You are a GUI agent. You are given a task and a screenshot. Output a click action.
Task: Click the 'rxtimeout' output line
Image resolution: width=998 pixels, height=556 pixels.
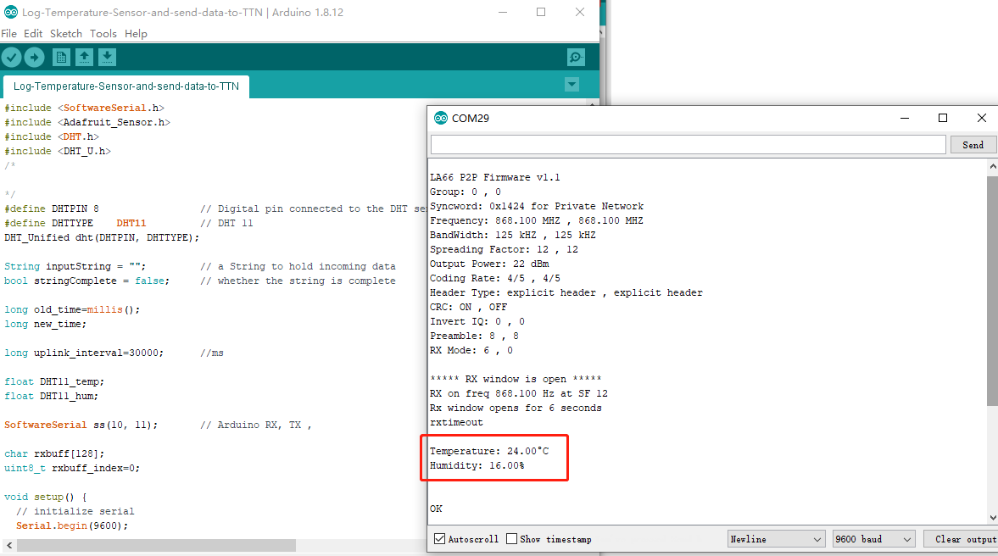(456, 422)
